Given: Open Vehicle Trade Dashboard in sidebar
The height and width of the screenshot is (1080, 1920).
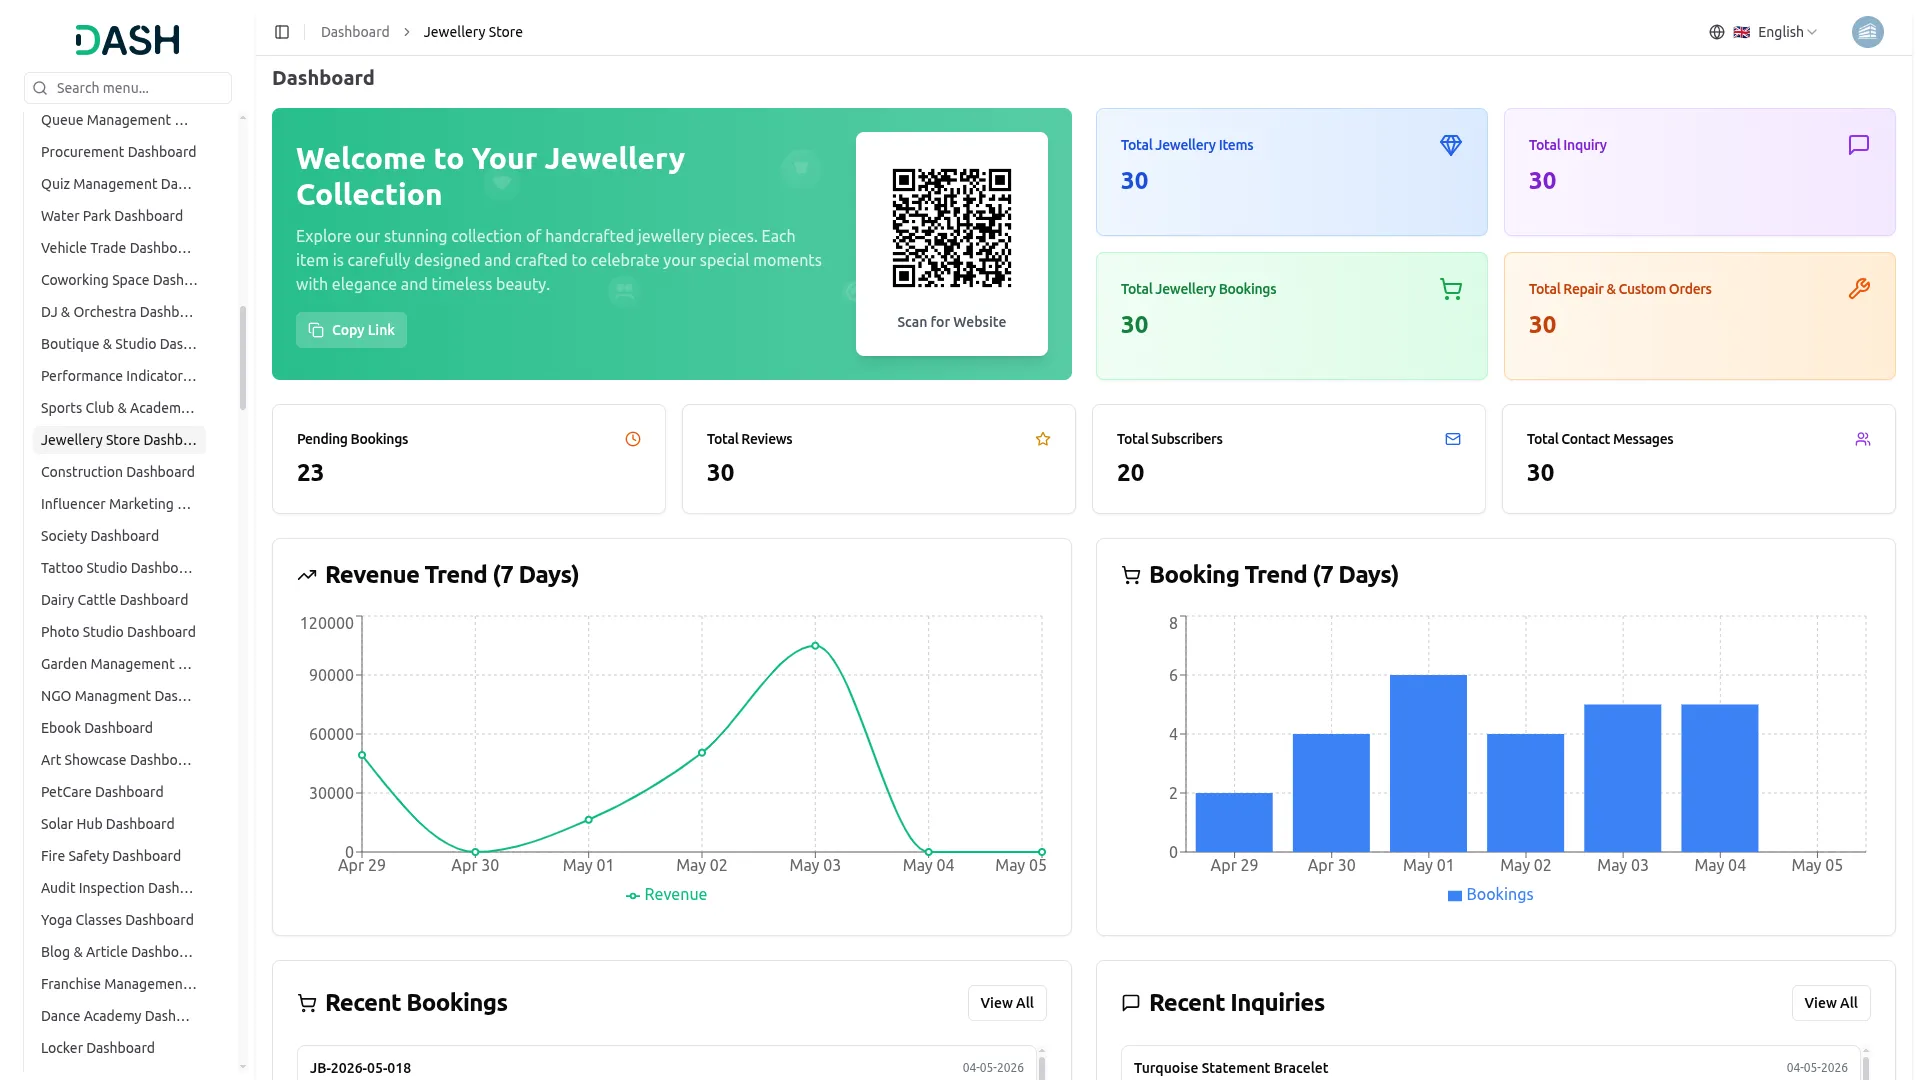Looking at the screenshot, I should (x=119, y=248).
